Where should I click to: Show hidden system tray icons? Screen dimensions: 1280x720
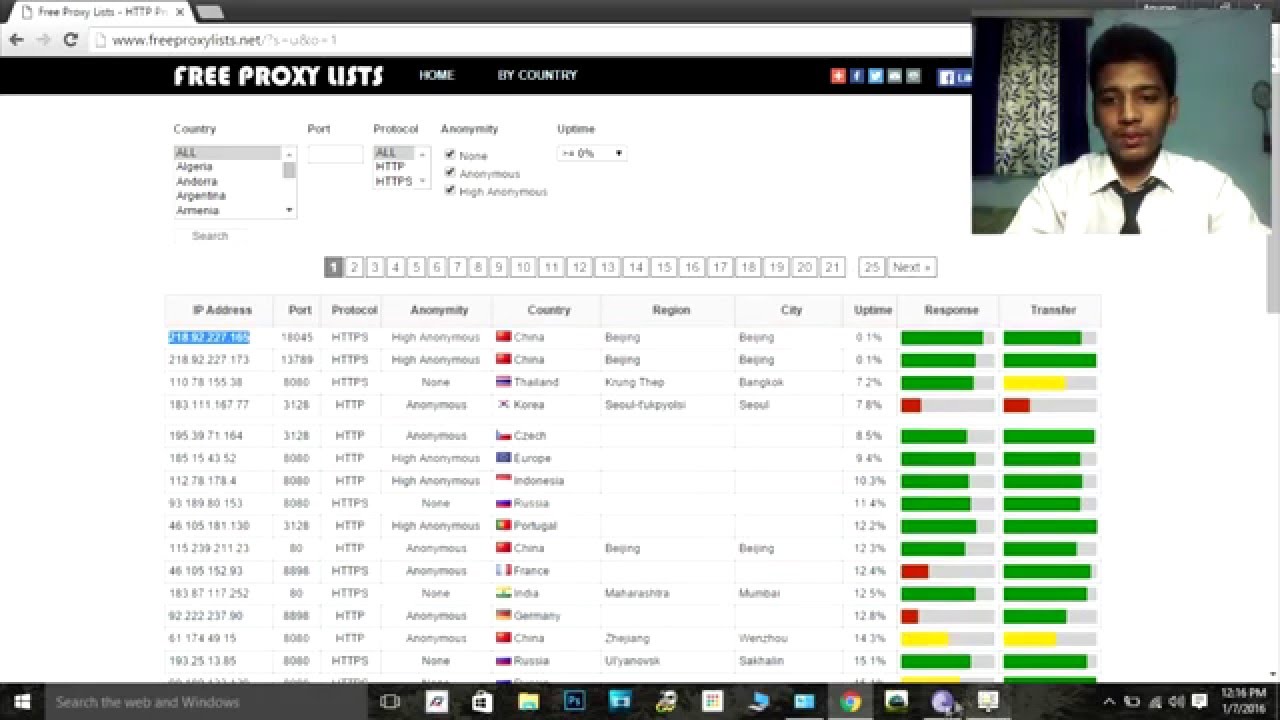point(1109,702)
